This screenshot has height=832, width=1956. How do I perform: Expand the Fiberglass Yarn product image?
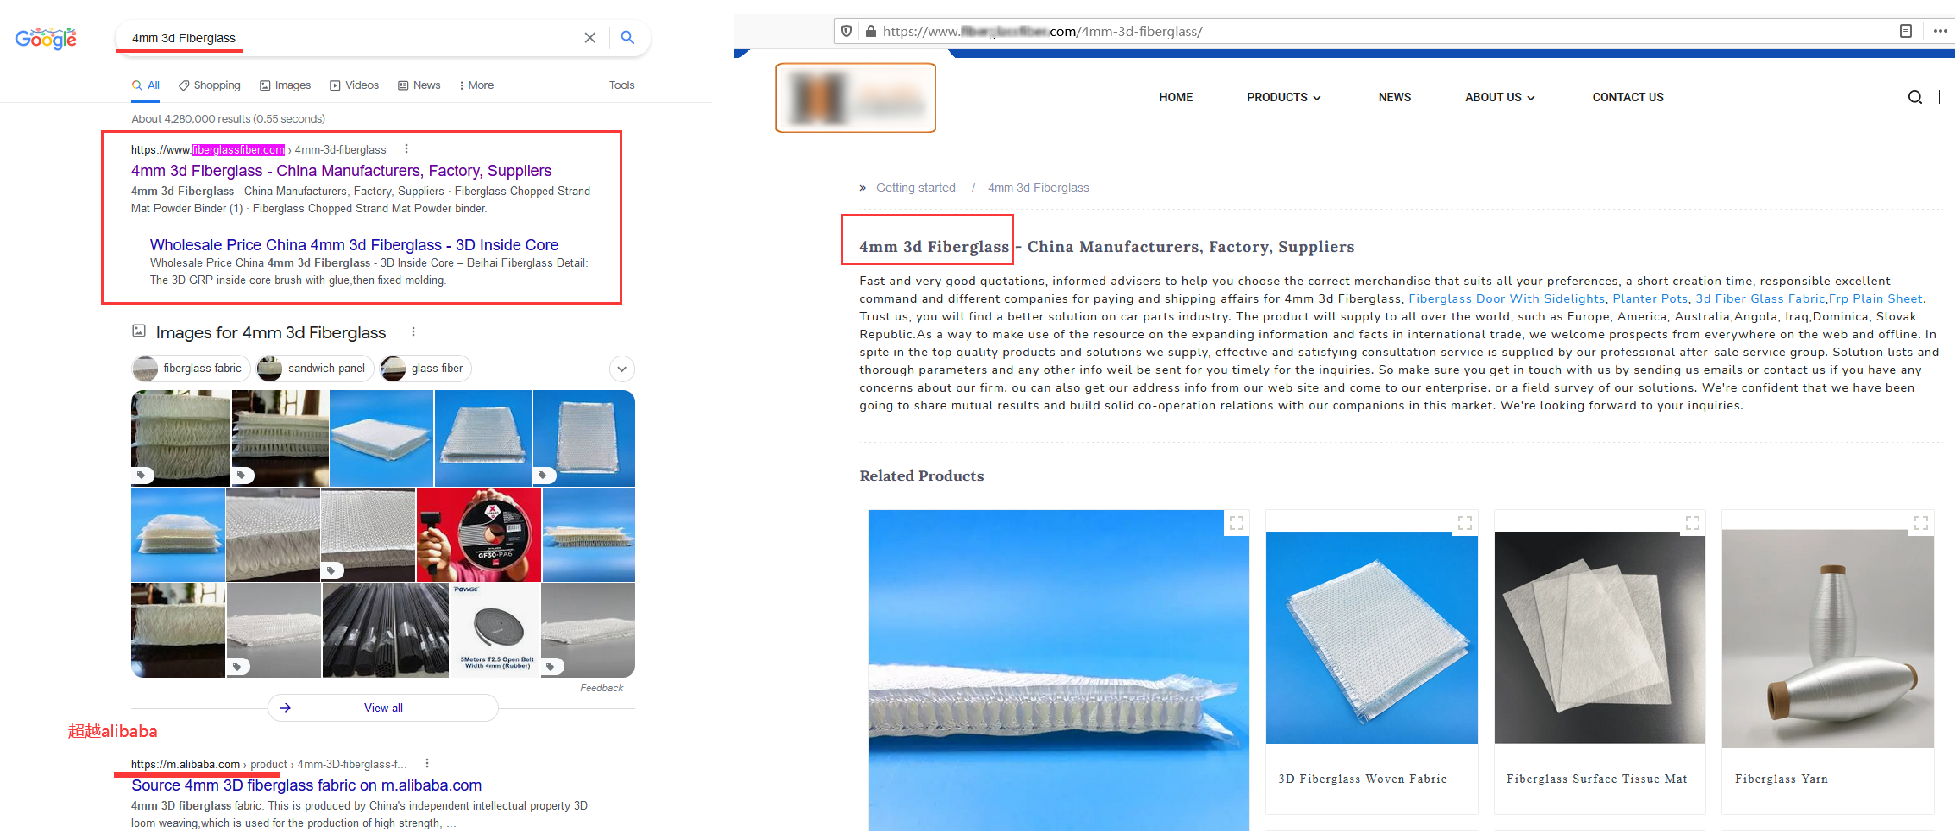pyautogui.click(x=1920, y=523)
